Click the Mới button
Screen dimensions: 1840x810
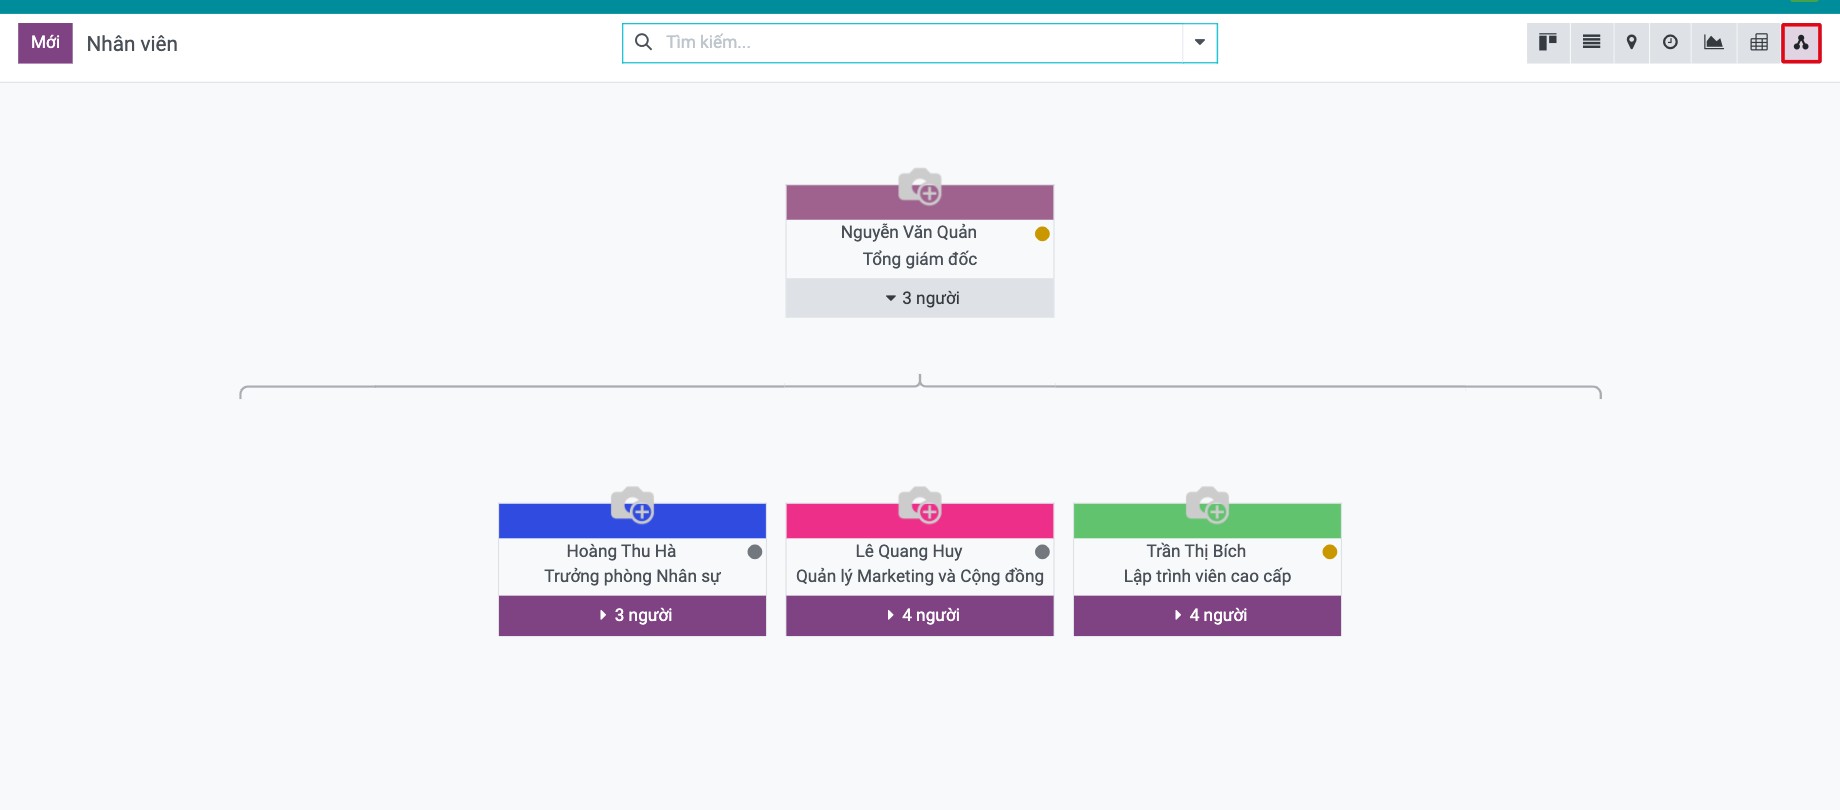[45, 43]
